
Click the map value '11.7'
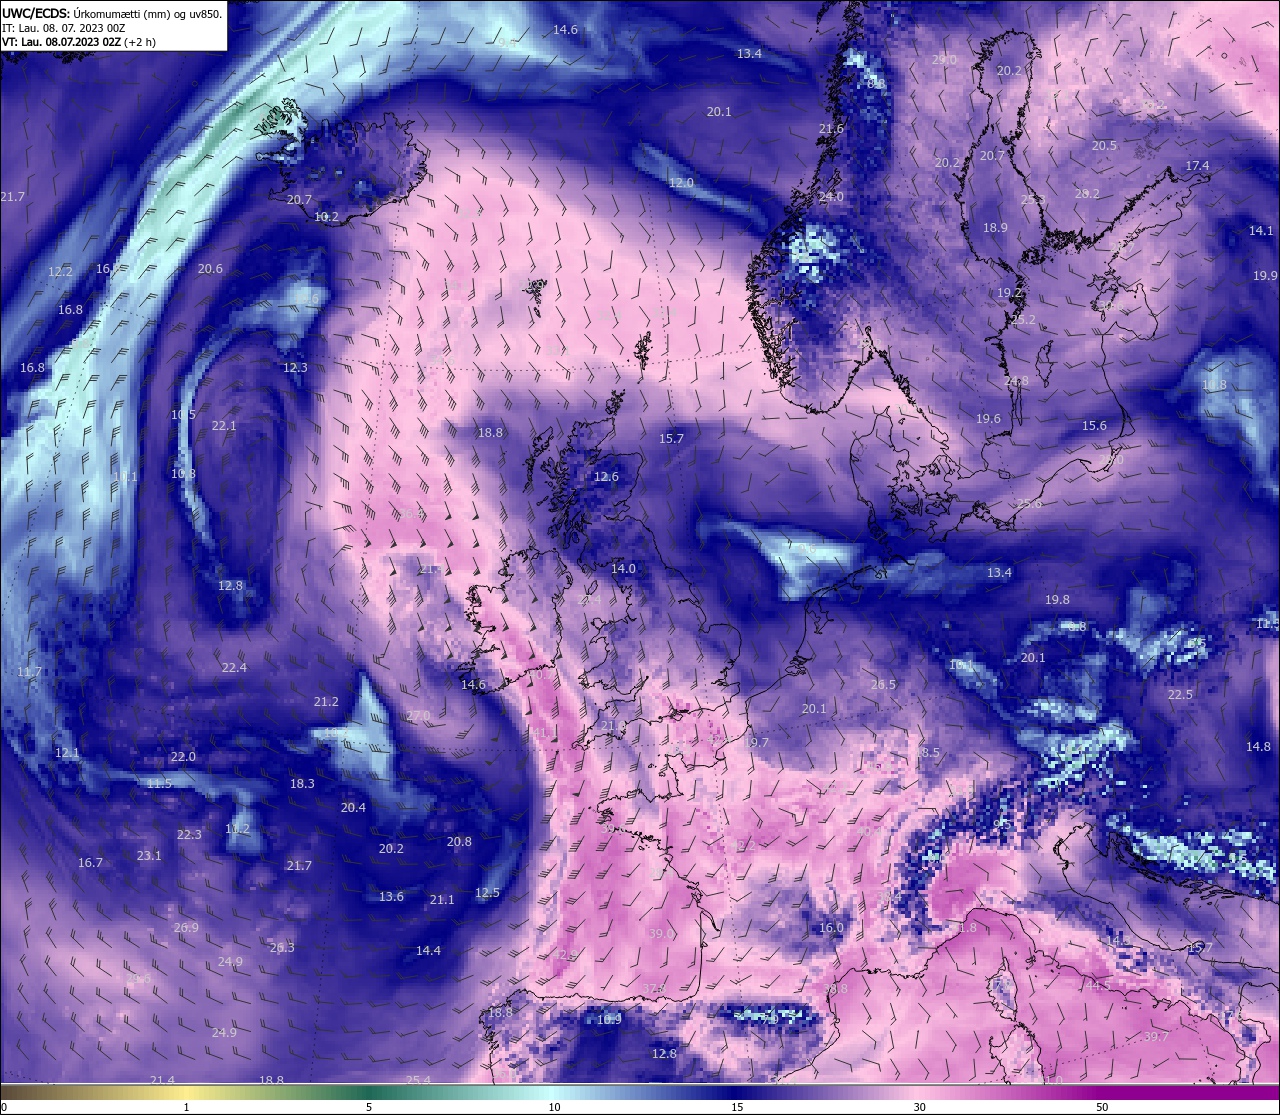coord(29,672)
